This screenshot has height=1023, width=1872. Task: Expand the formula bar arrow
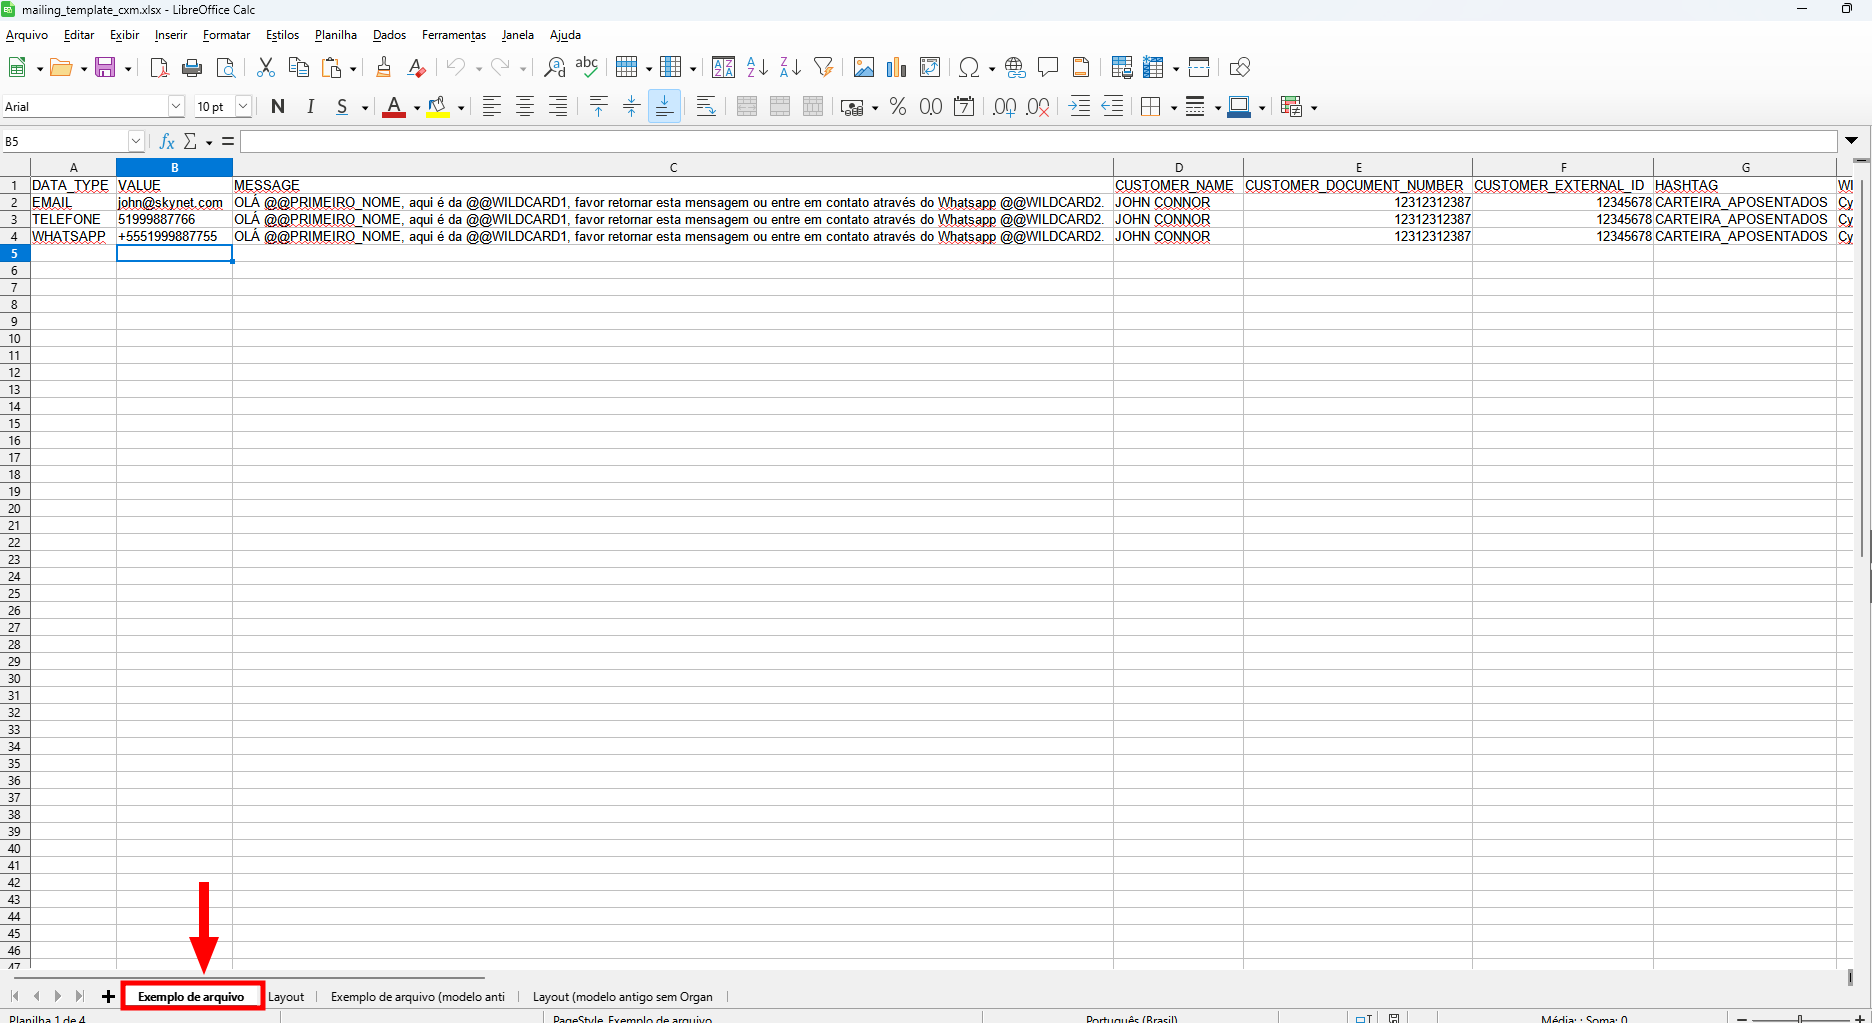1852,141
